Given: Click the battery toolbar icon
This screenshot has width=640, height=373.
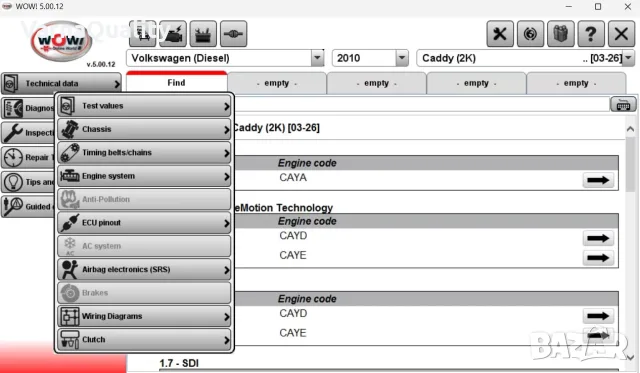Looking at the screenshot, I should coord(203,34).
